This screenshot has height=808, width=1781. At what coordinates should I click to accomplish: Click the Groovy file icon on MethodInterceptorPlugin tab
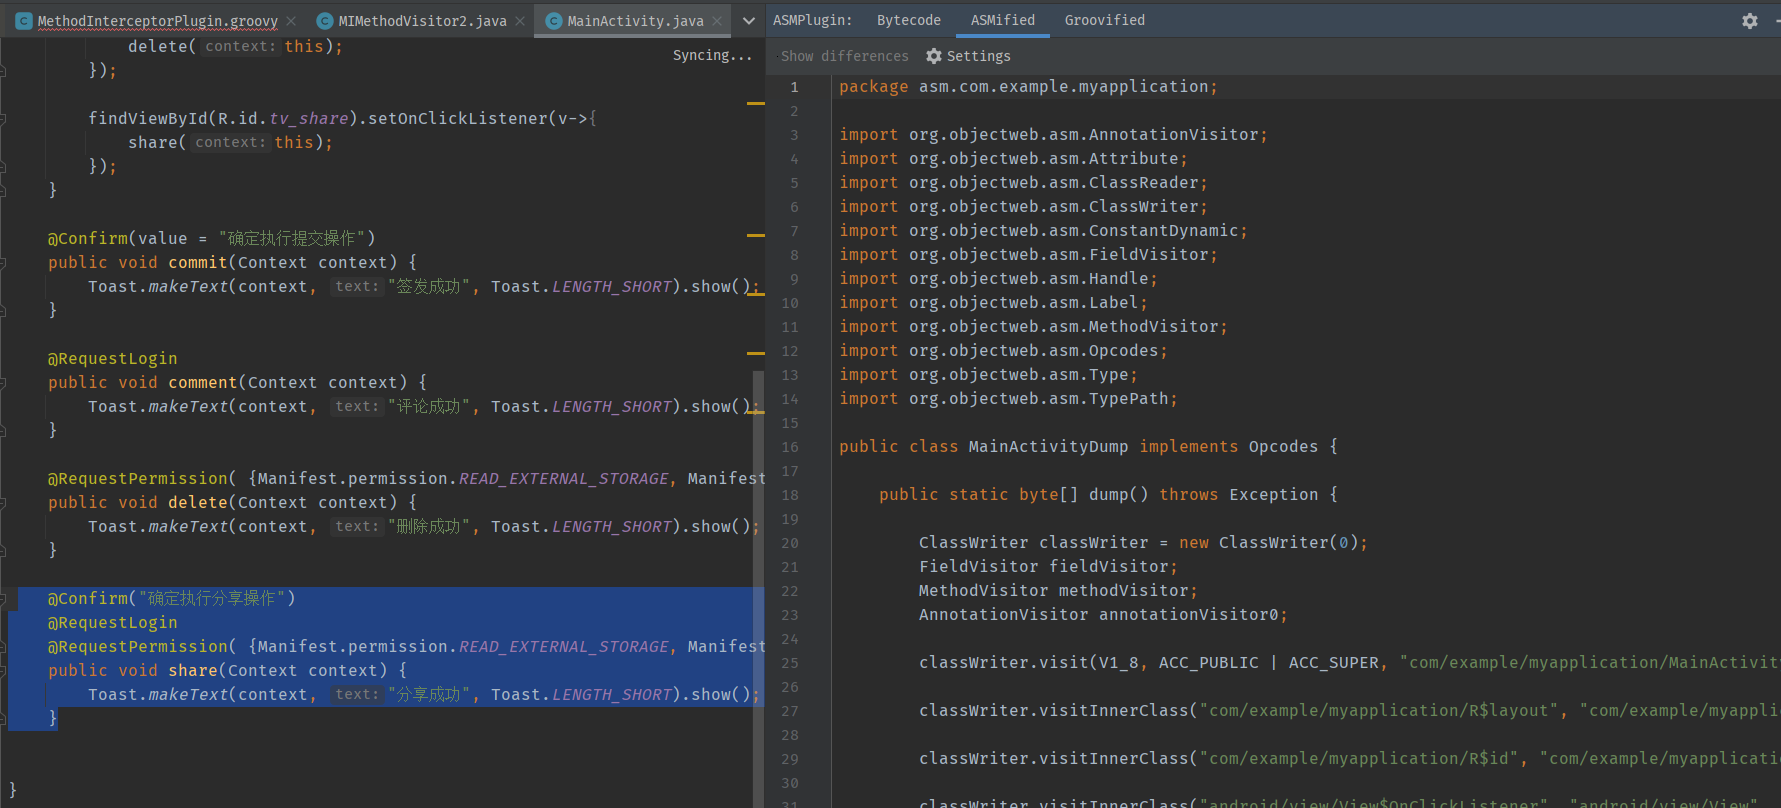pos(24,21)
